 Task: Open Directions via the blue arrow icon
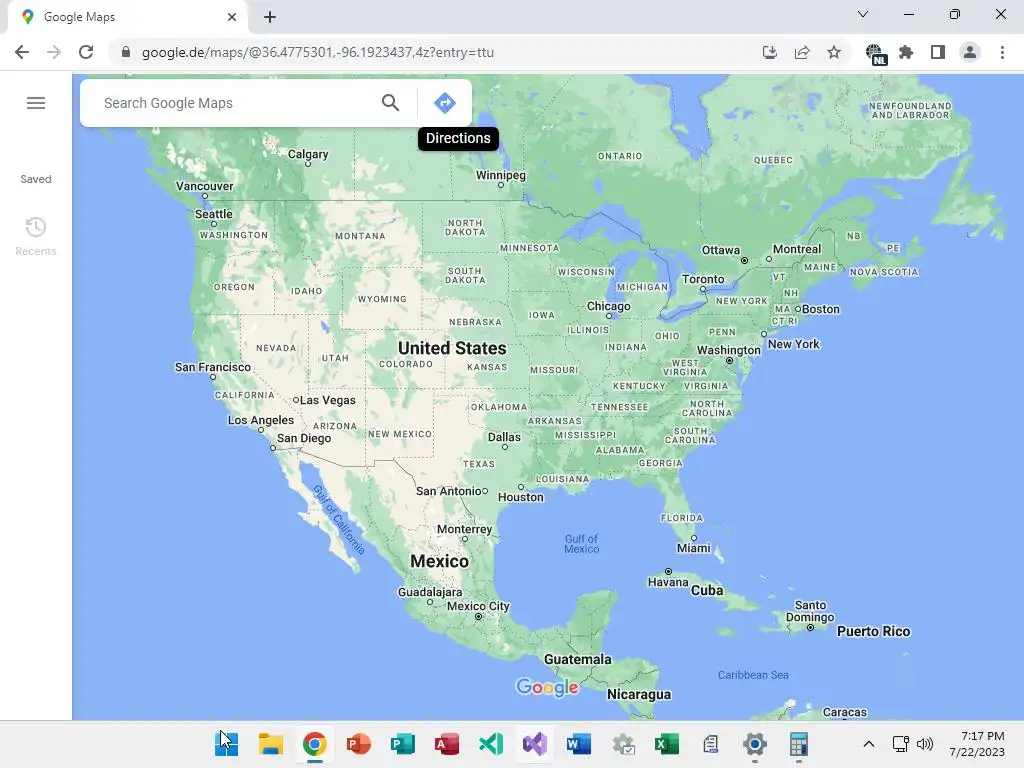(x=445, y=103)
